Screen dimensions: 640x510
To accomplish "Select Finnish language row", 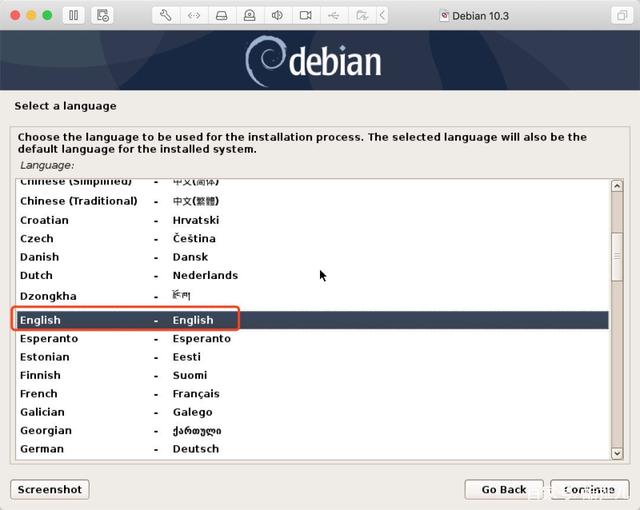I will pos(312,375).
